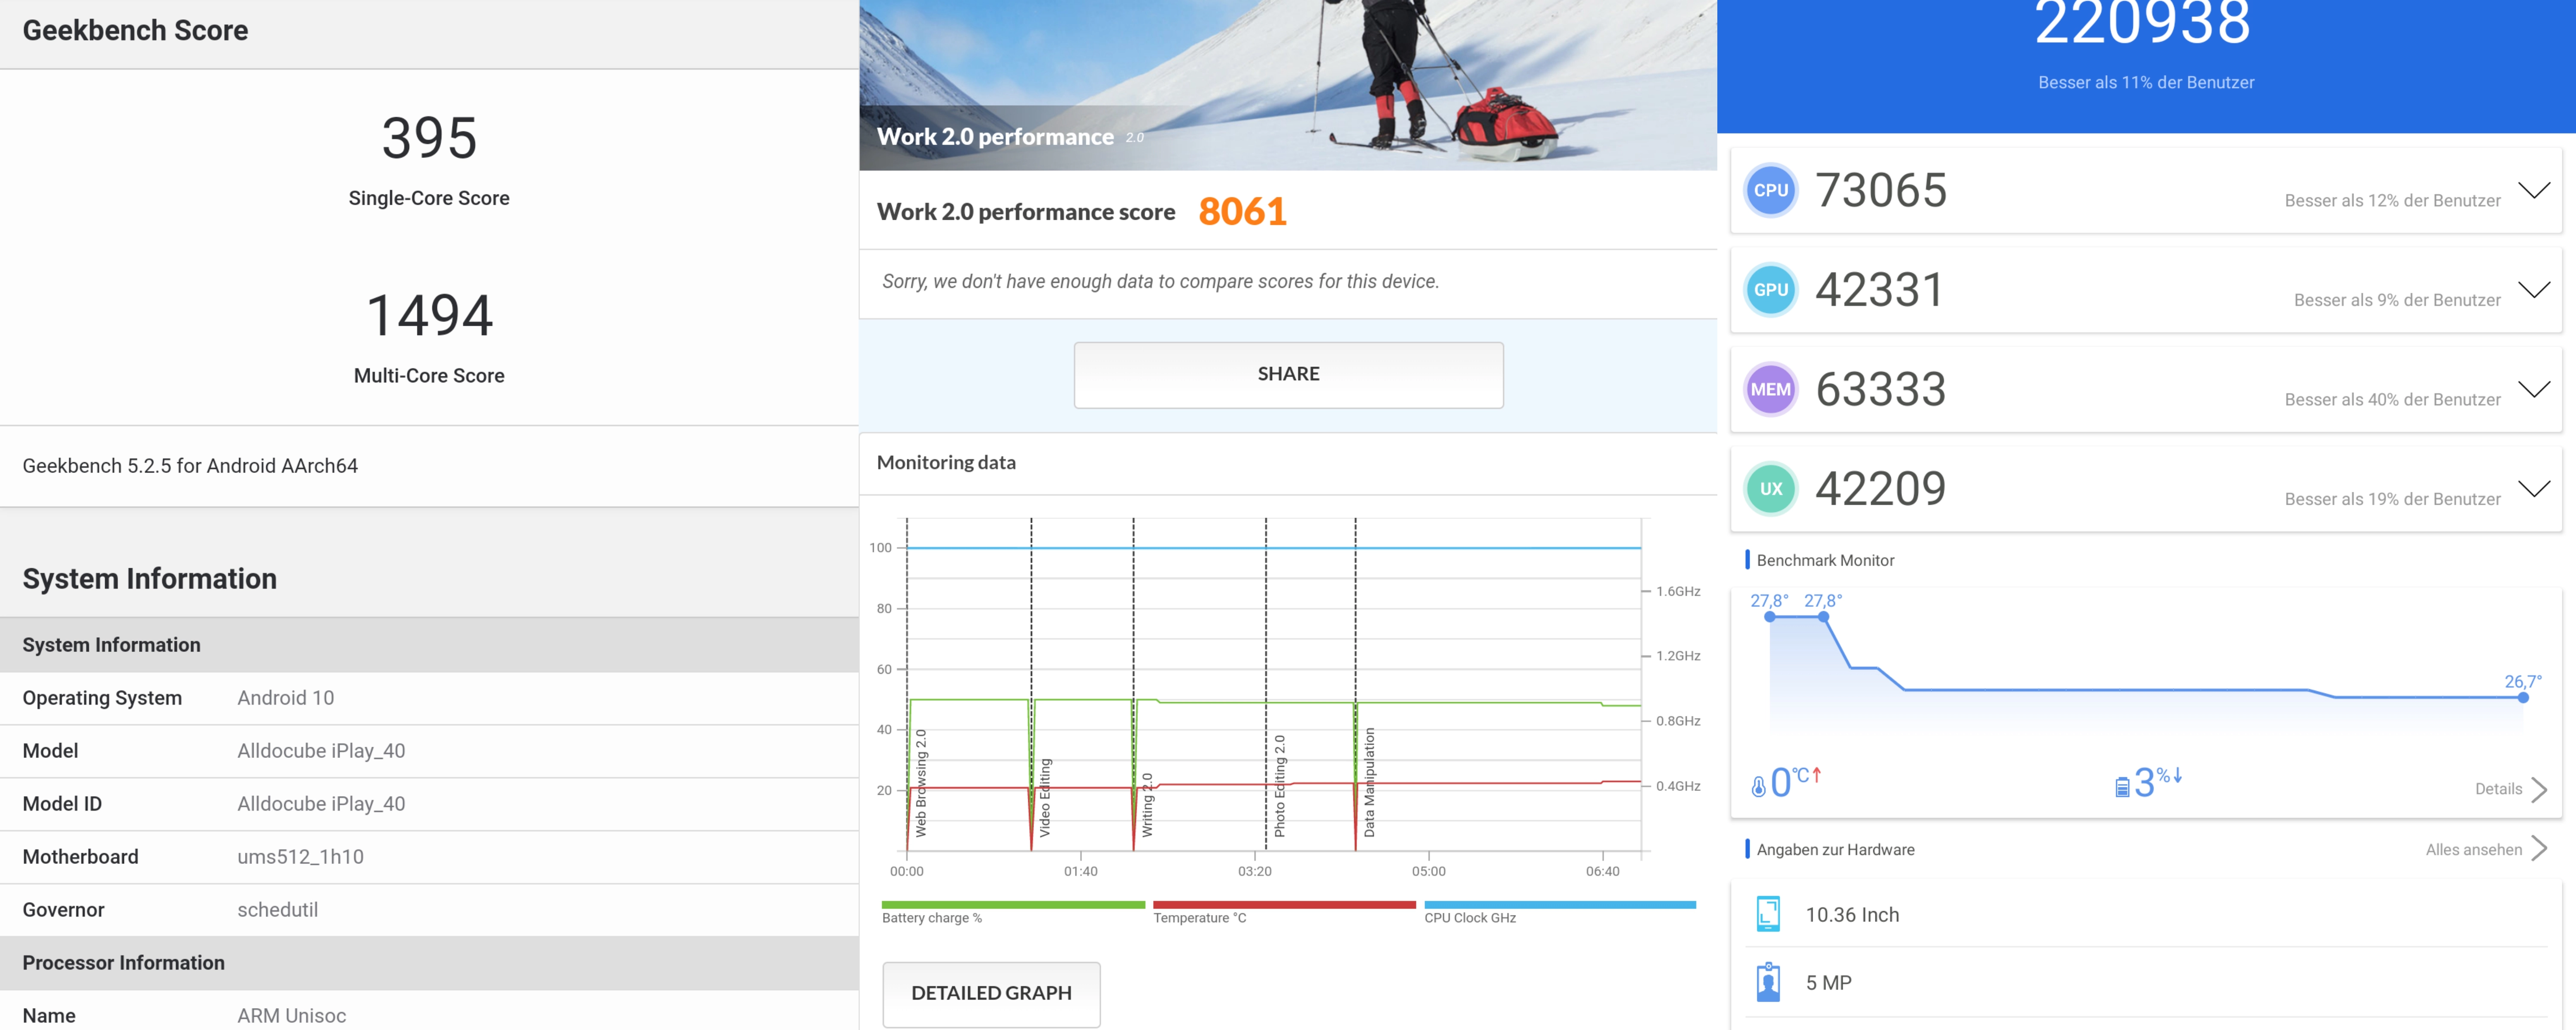This screenshot has width=2576, height=1030.
Task: Expand the MEM 63333 score row
Action: (2534, 389)
